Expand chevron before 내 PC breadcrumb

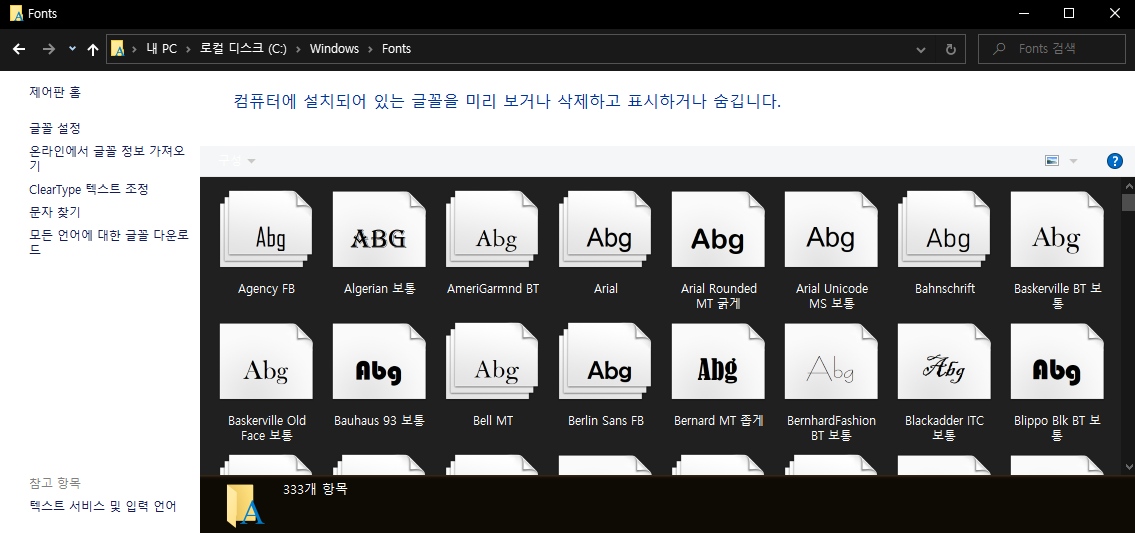pyautogui.click(x=135, y=49)
